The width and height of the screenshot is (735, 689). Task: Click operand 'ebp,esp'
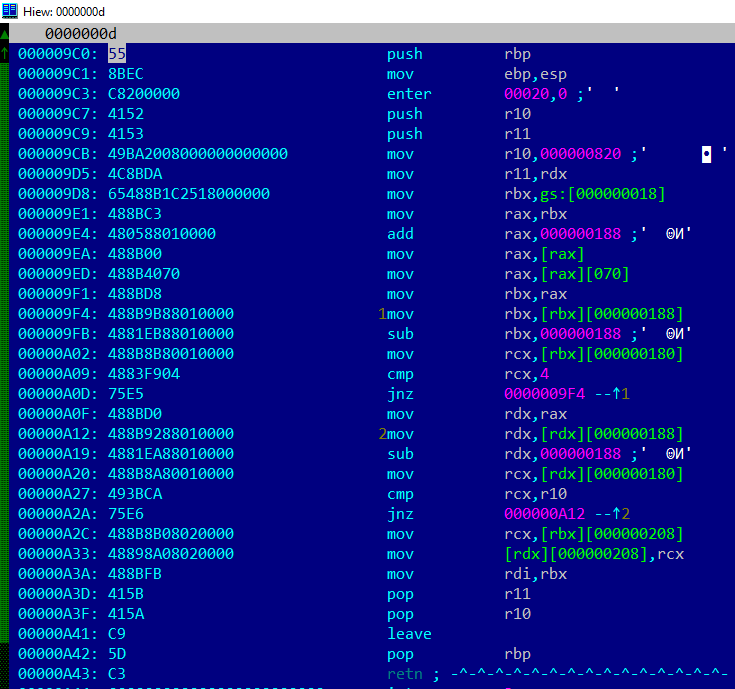tap(535, 74)
